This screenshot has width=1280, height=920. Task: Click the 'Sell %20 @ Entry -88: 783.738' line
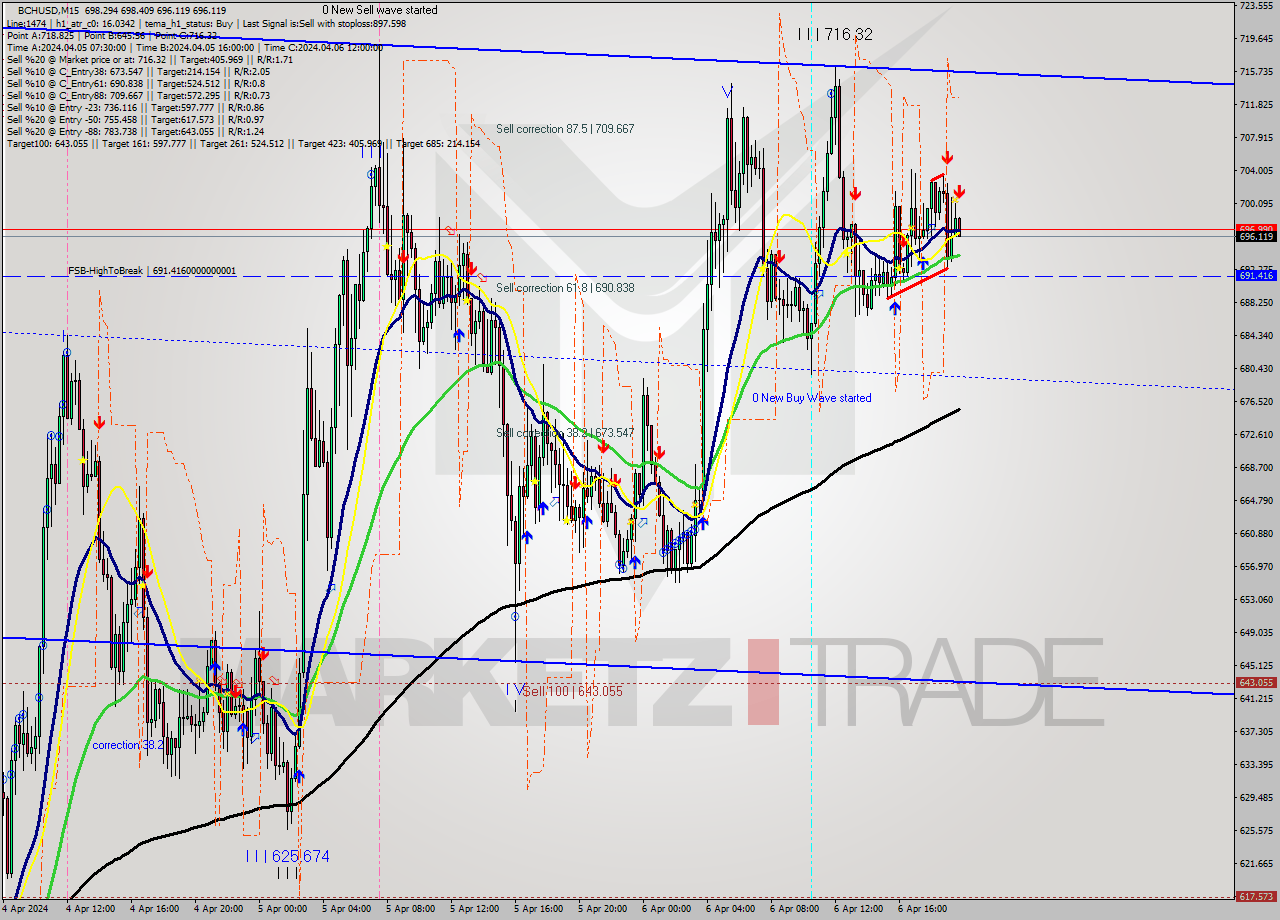[x=135, y=131]
